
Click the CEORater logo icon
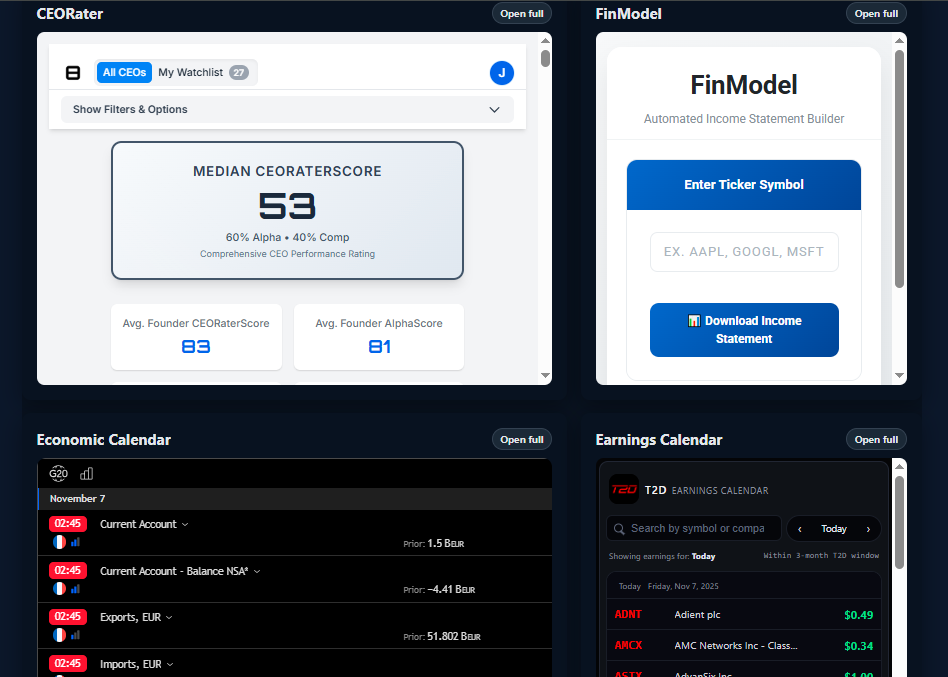(73, 73)
